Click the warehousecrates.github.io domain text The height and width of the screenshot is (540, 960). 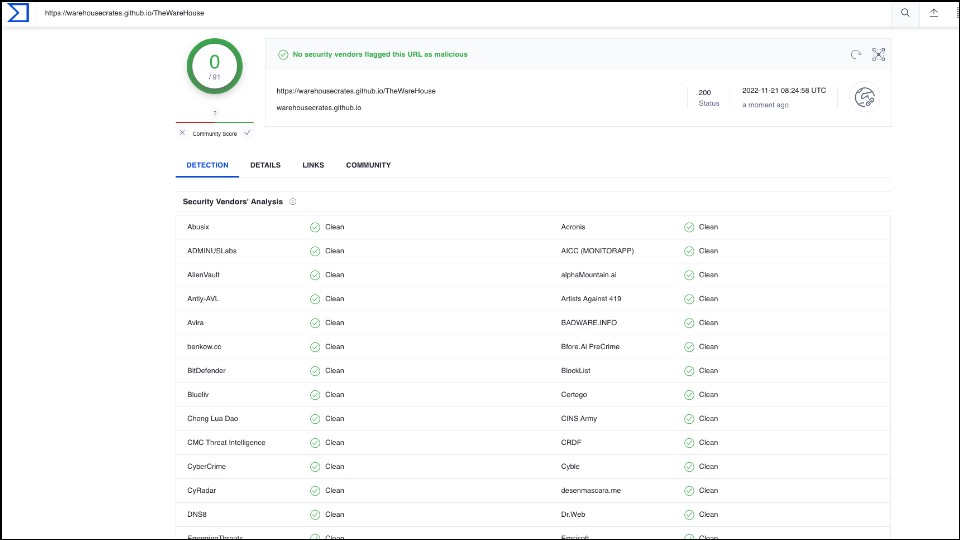tap(318, 108)
